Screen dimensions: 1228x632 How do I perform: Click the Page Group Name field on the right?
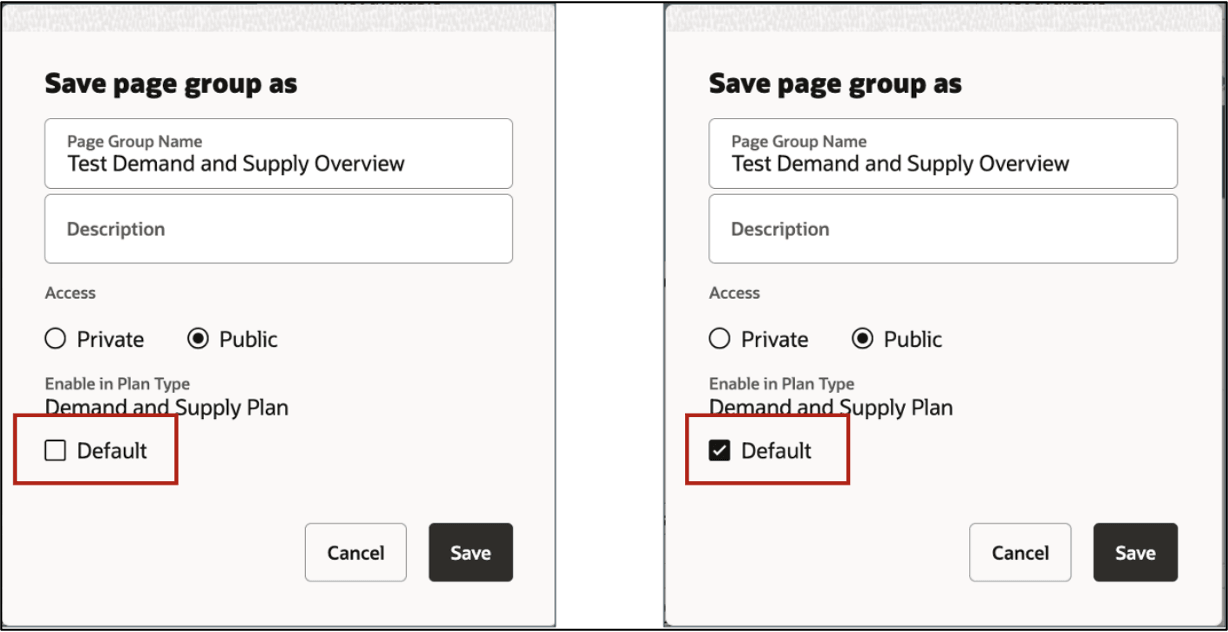942,153
